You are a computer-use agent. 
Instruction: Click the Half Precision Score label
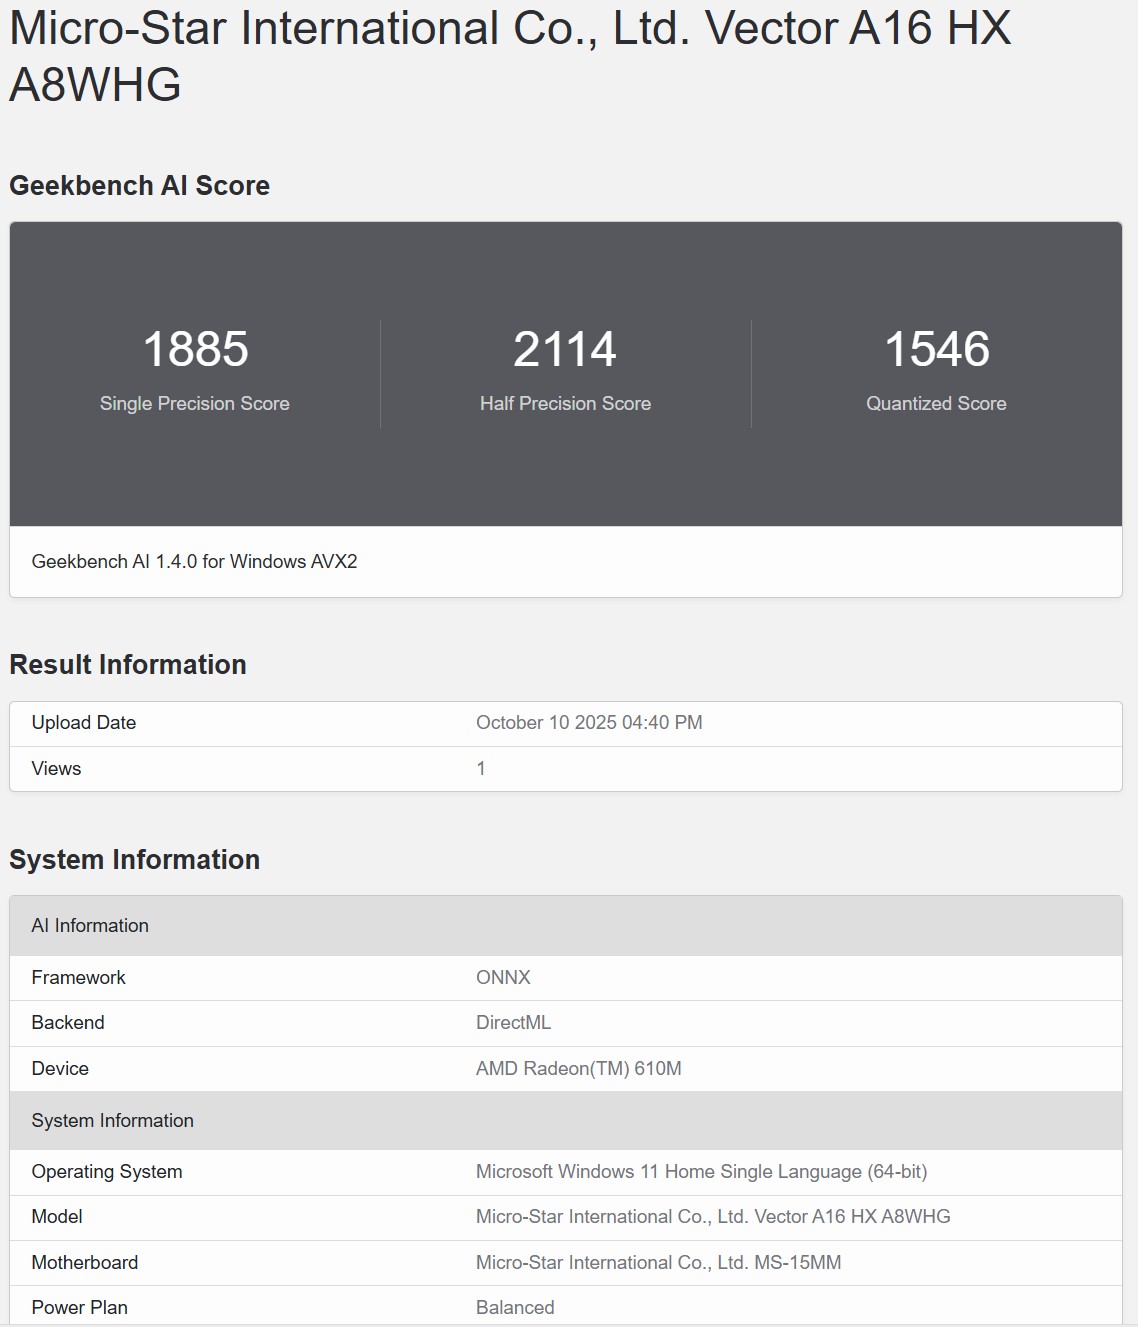point(565,404)
